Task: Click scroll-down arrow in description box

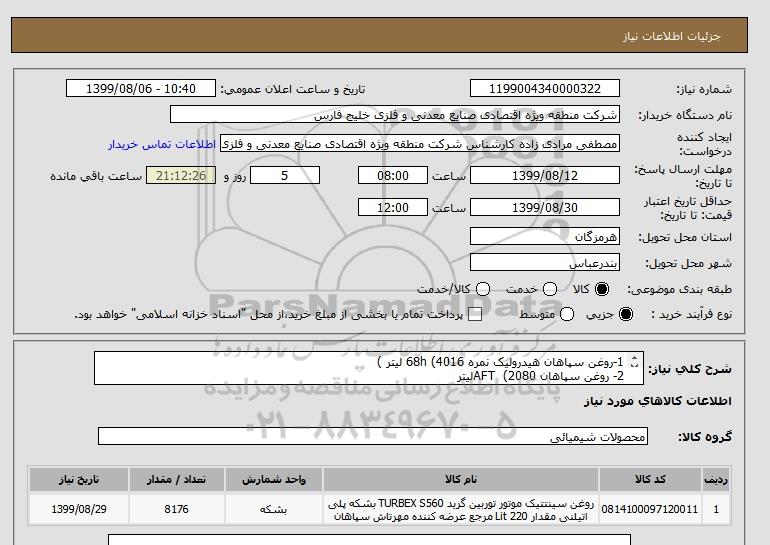Action: pos(634,365)
